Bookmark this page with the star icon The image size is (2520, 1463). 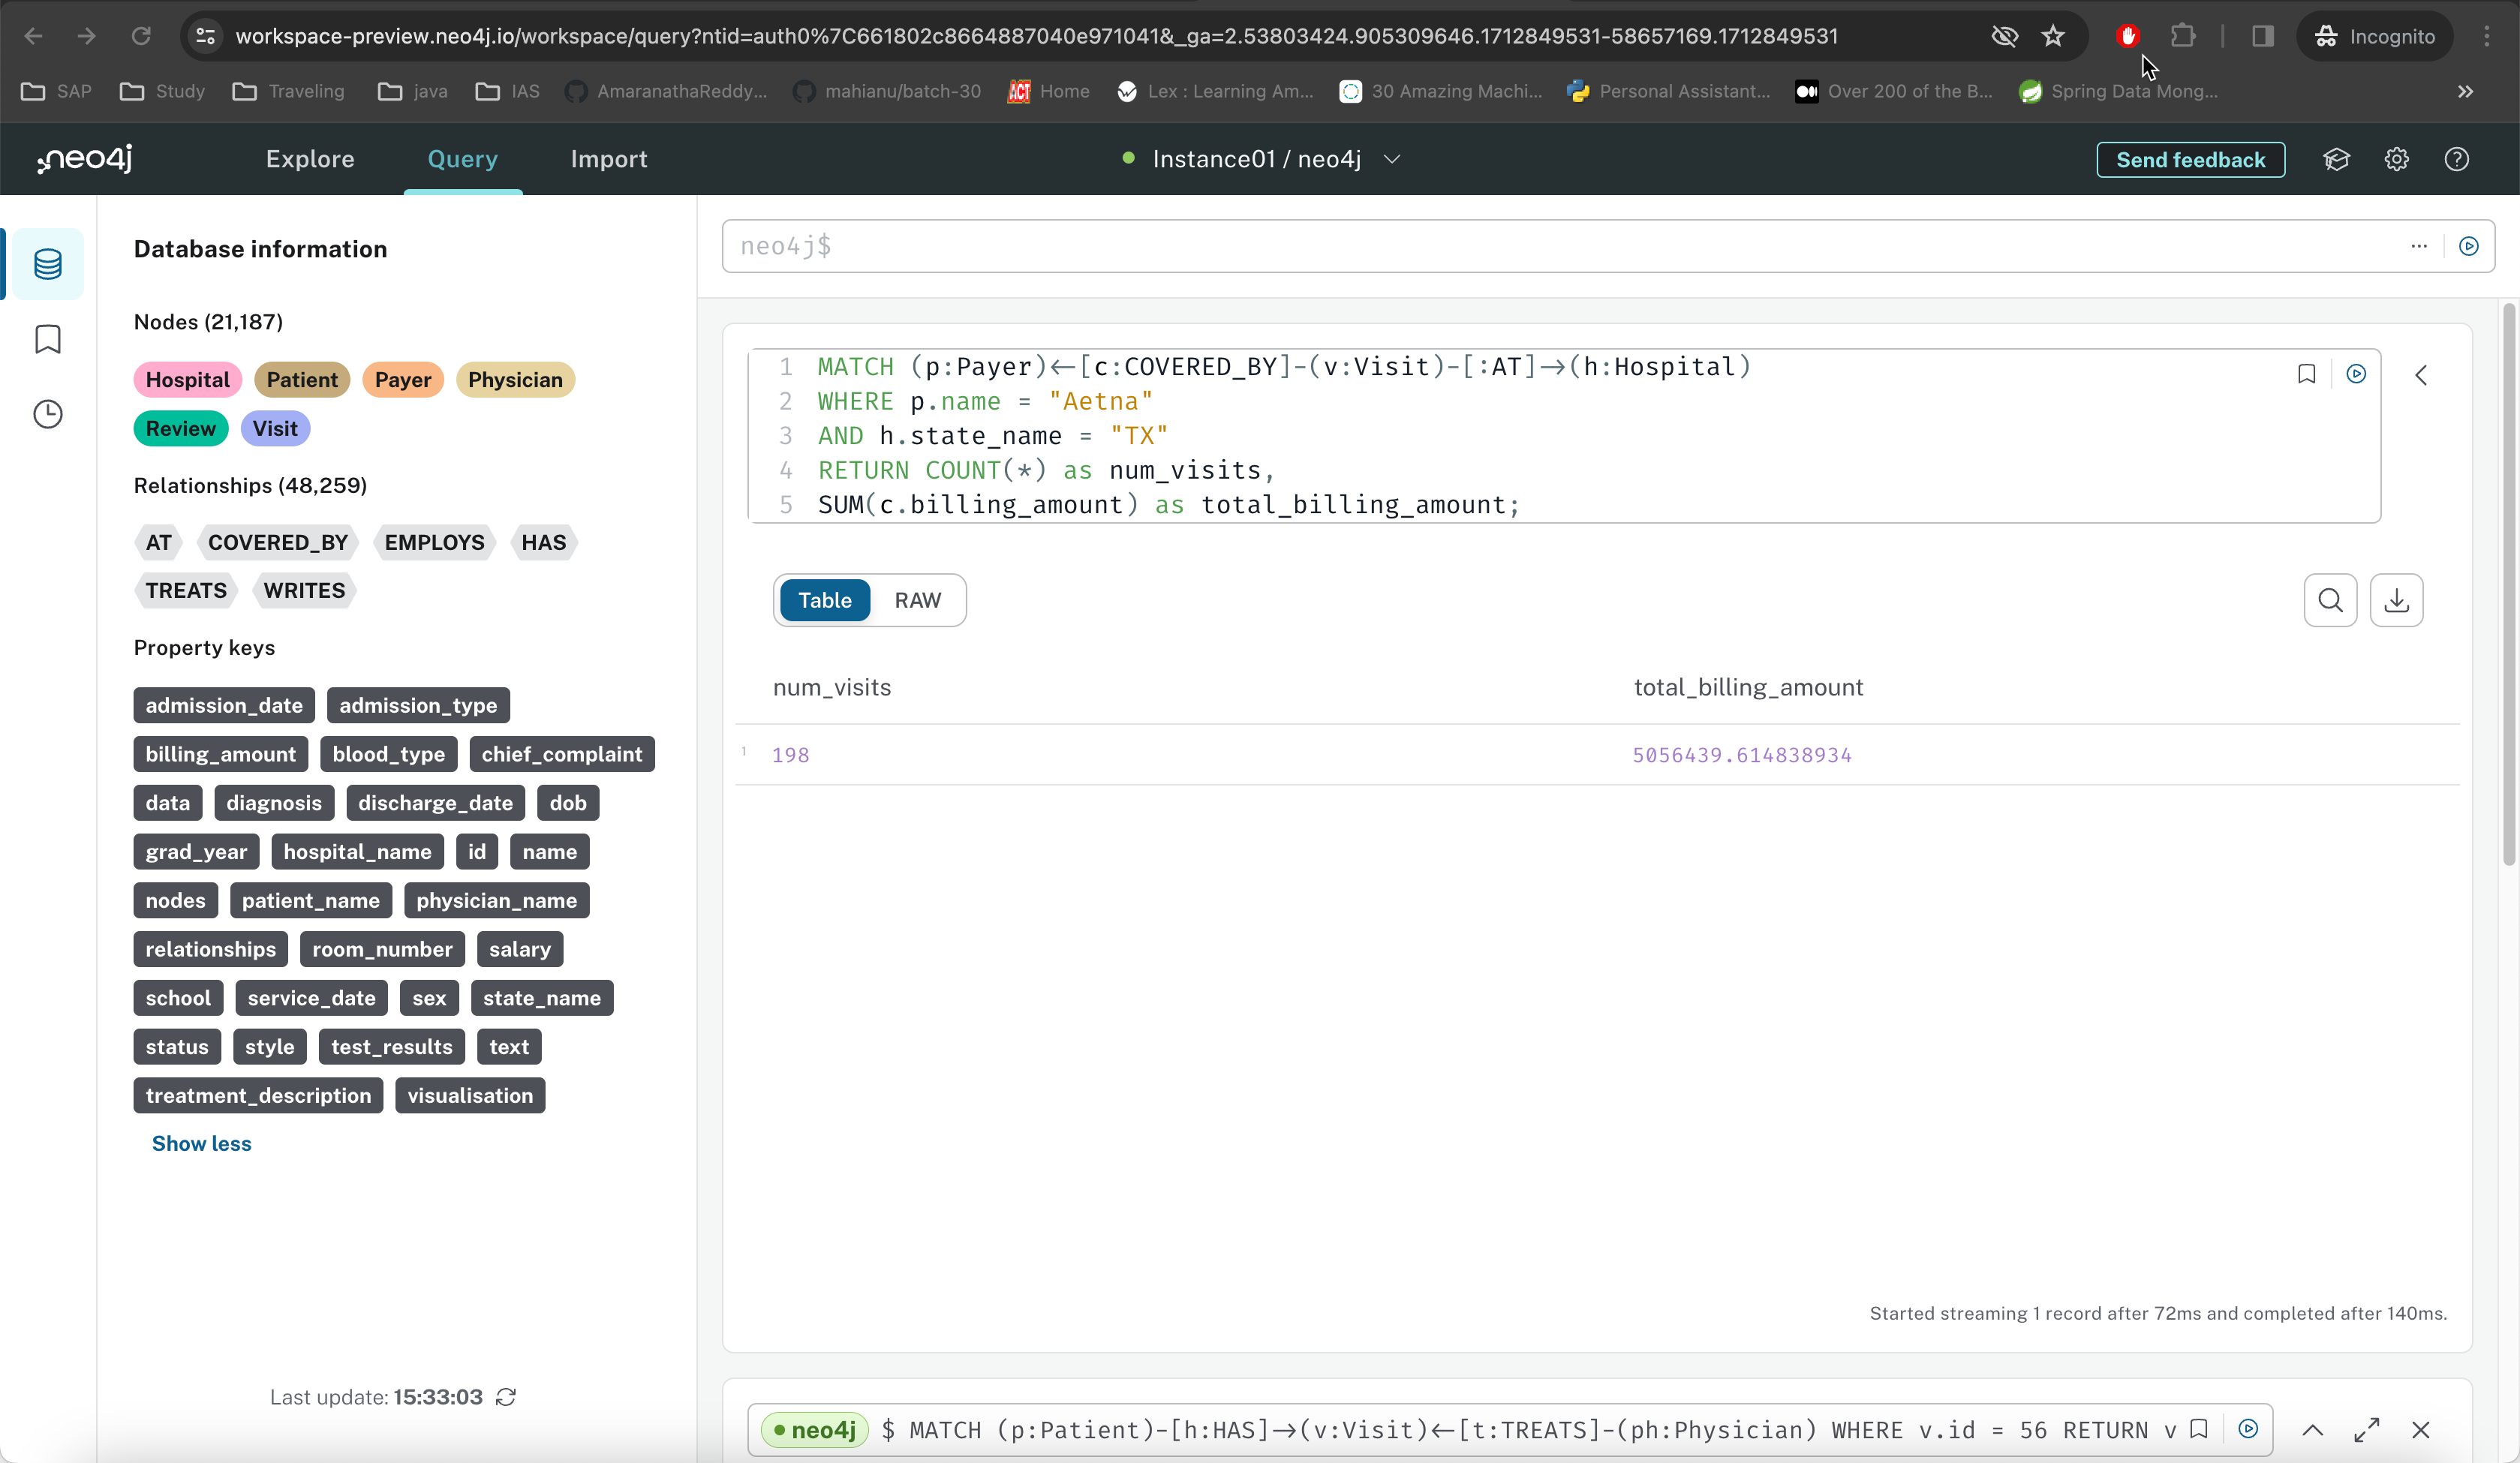click(x=2052, y=36)
